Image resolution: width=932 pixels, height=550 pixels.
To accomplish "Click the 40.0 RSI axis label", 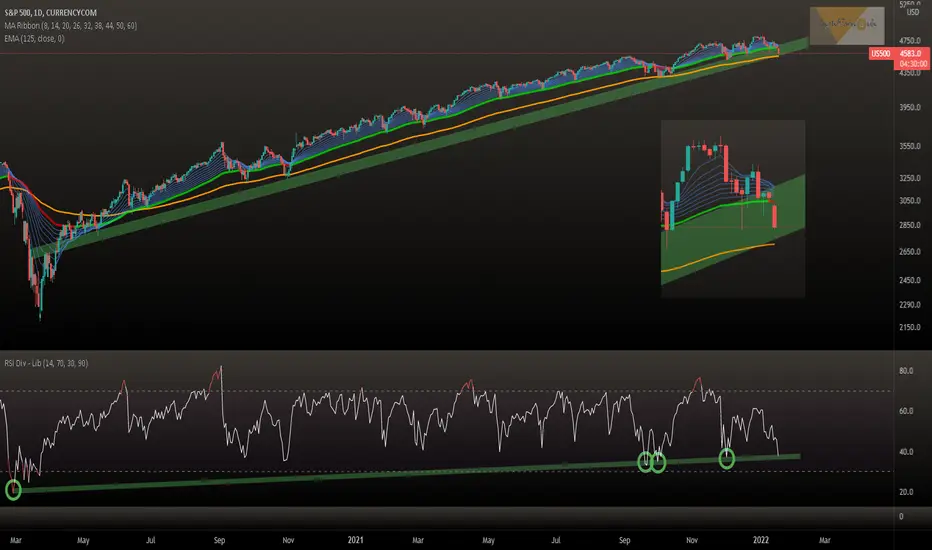I will click(906, 452).
